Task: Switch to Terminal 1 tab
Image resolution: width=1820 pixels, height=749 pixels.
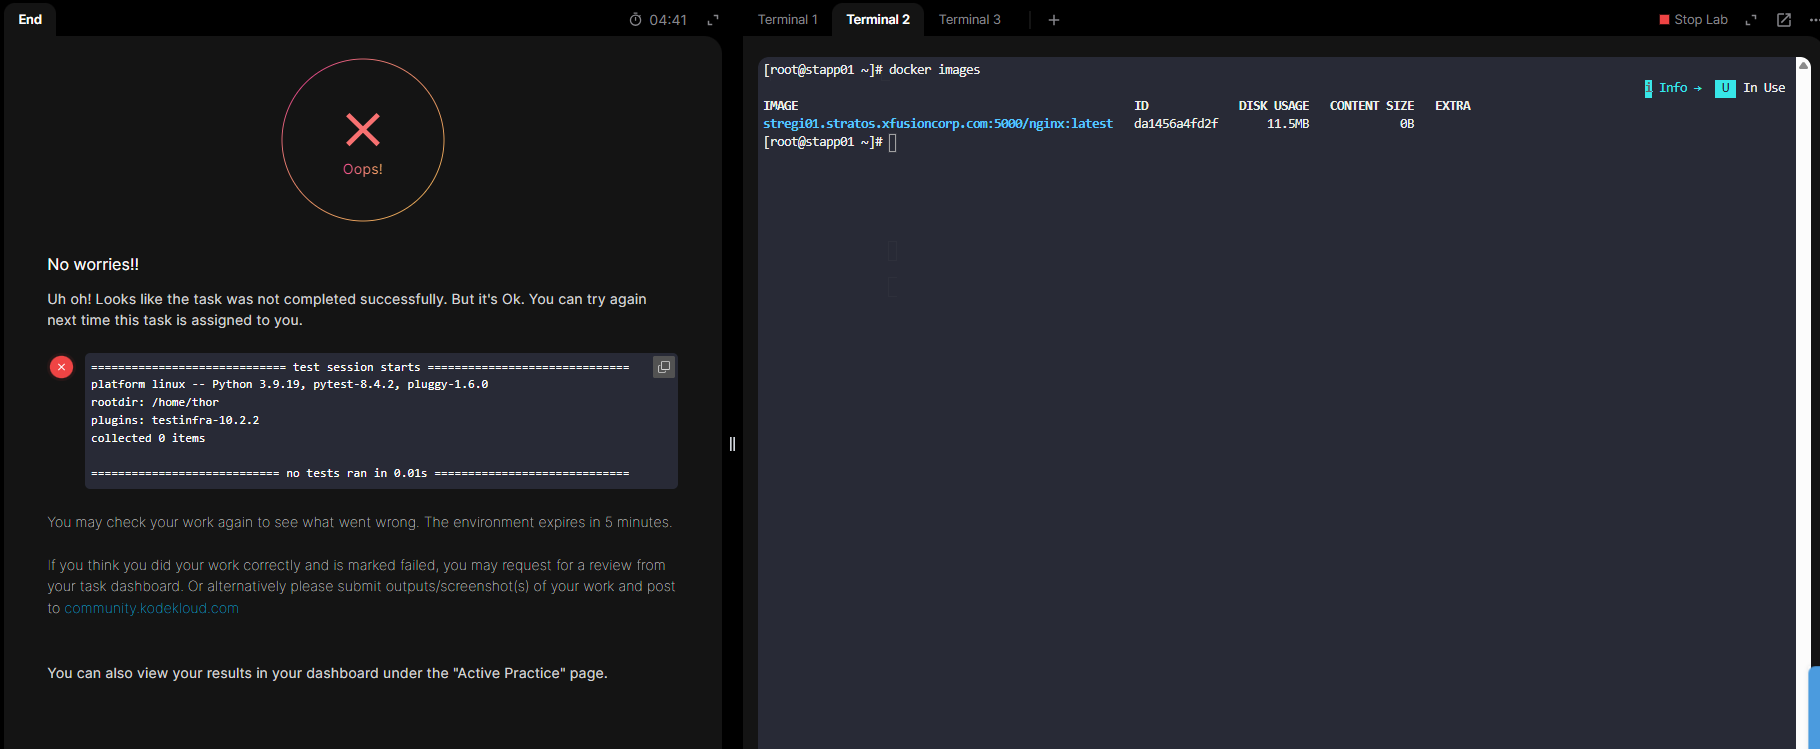Action: pyautogui.click(x=787, y=20)
